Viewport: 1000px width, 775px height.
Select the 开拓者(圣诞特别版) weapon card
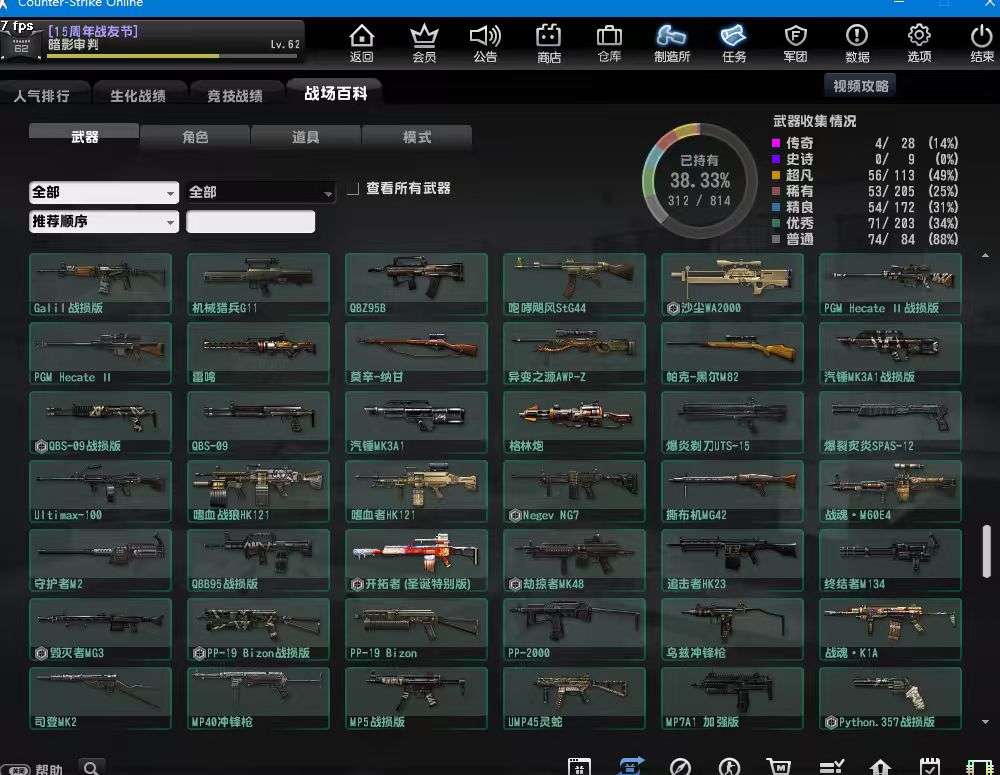pos(416,560)
